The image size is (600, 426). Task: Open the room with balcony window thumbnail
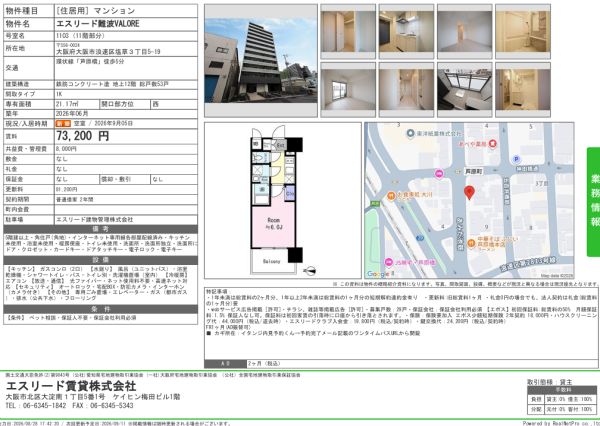coord(348,90)
